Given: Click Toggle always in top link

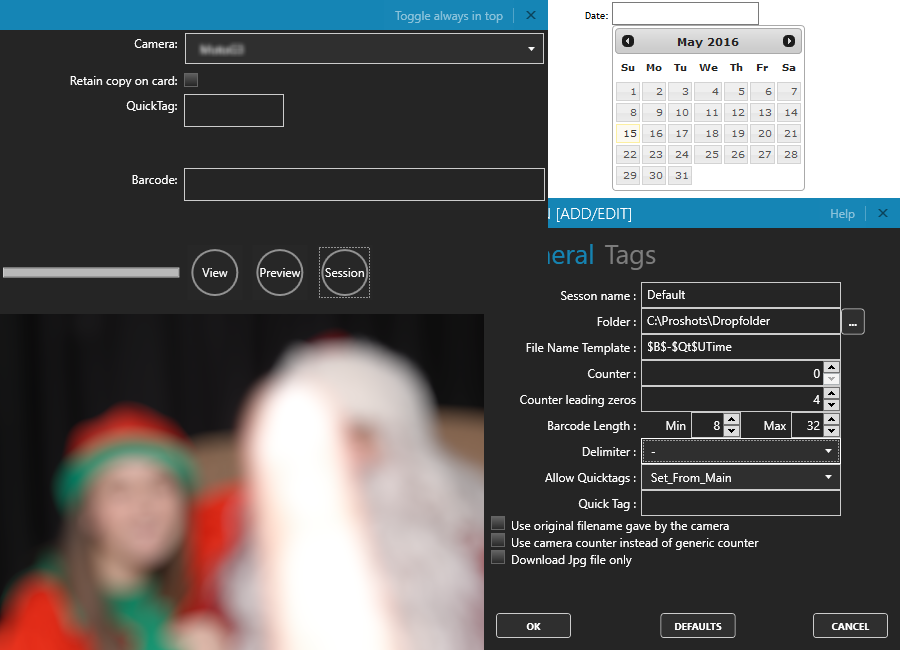Looking at the screenshot, I should pyautogui.click(x=449, y=16).
